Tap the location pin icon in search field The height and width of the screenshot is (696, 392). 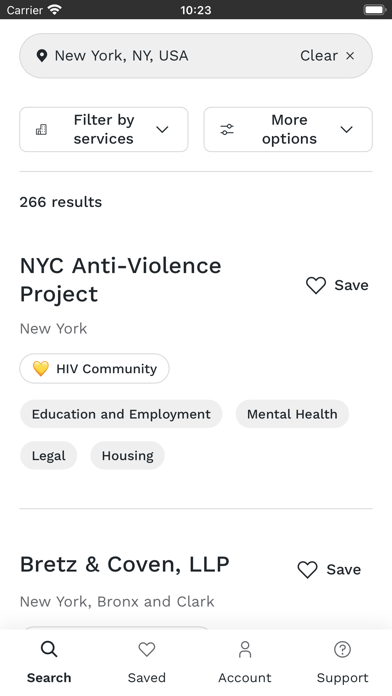click(42, 56)
